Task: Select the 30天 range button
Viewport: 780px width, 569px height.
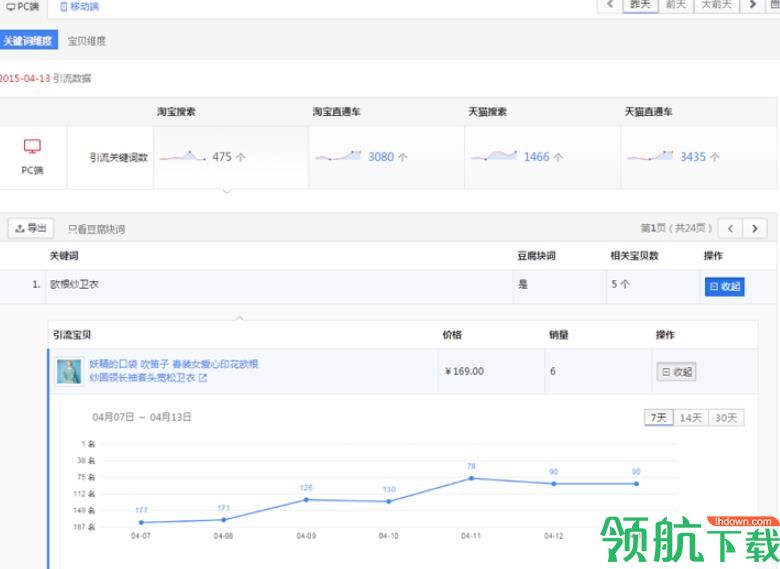Action: [726, 418]
